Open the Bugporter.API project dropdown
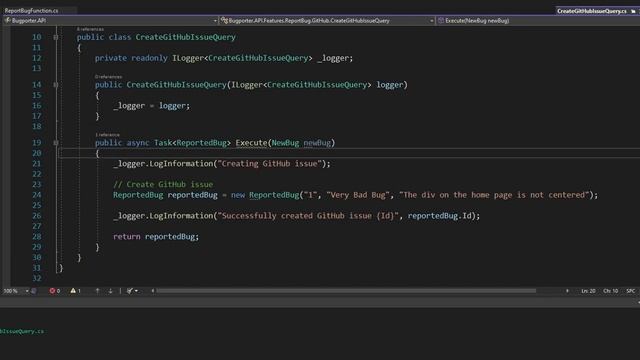Image resolution: width=640 pixels, height=360 pixels. click(x=110, y=20)
